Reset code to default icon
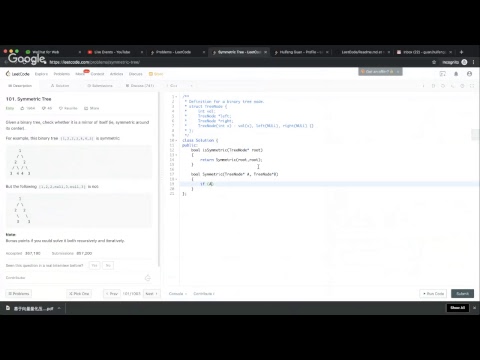The height and width of the screenshot is (360, 480). 443,86
